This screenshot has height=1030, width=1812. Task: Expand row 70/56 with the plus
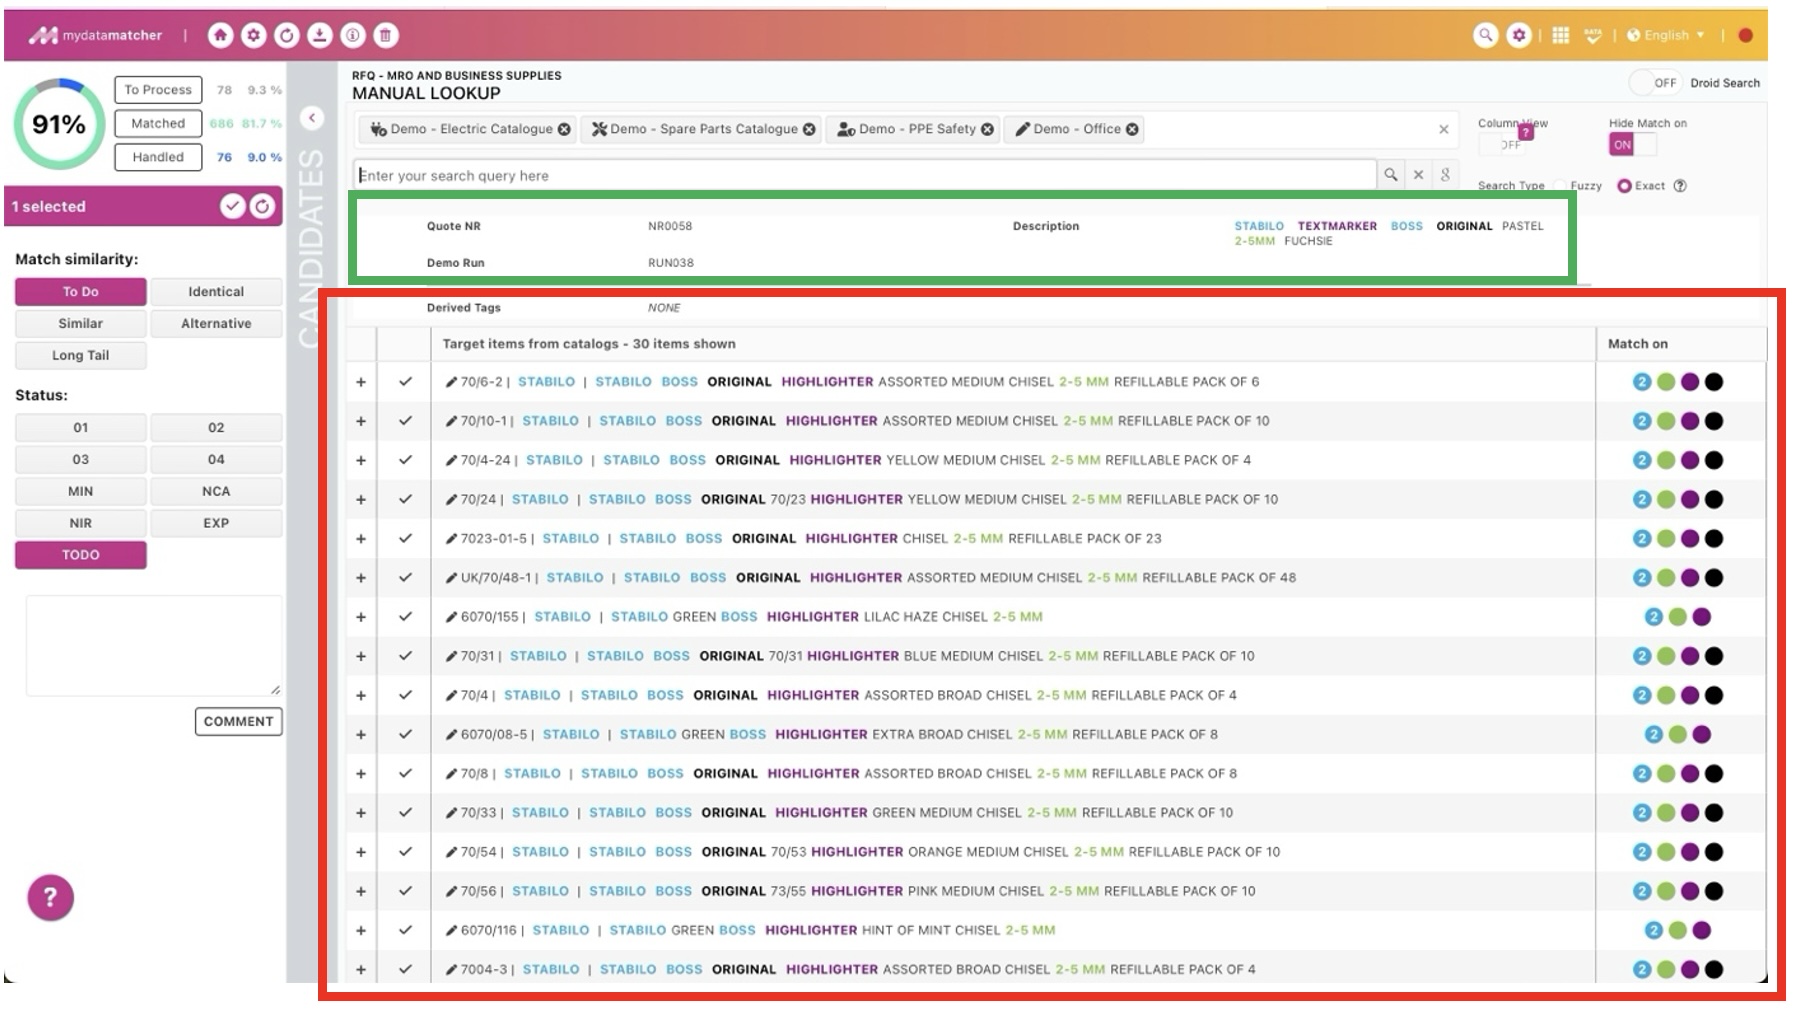tap(361, 892)
